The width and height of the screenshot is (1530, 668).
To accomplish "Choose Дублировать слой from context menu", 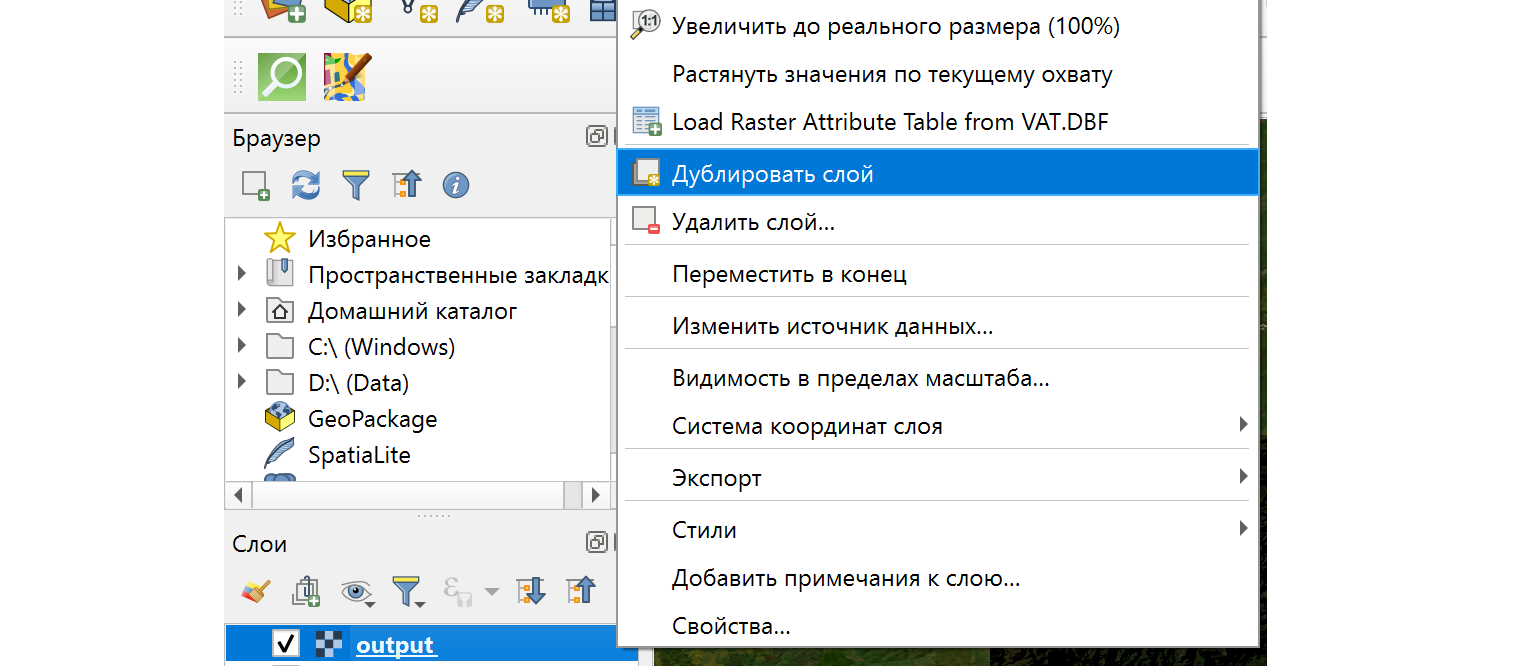I will coord(938,174).
